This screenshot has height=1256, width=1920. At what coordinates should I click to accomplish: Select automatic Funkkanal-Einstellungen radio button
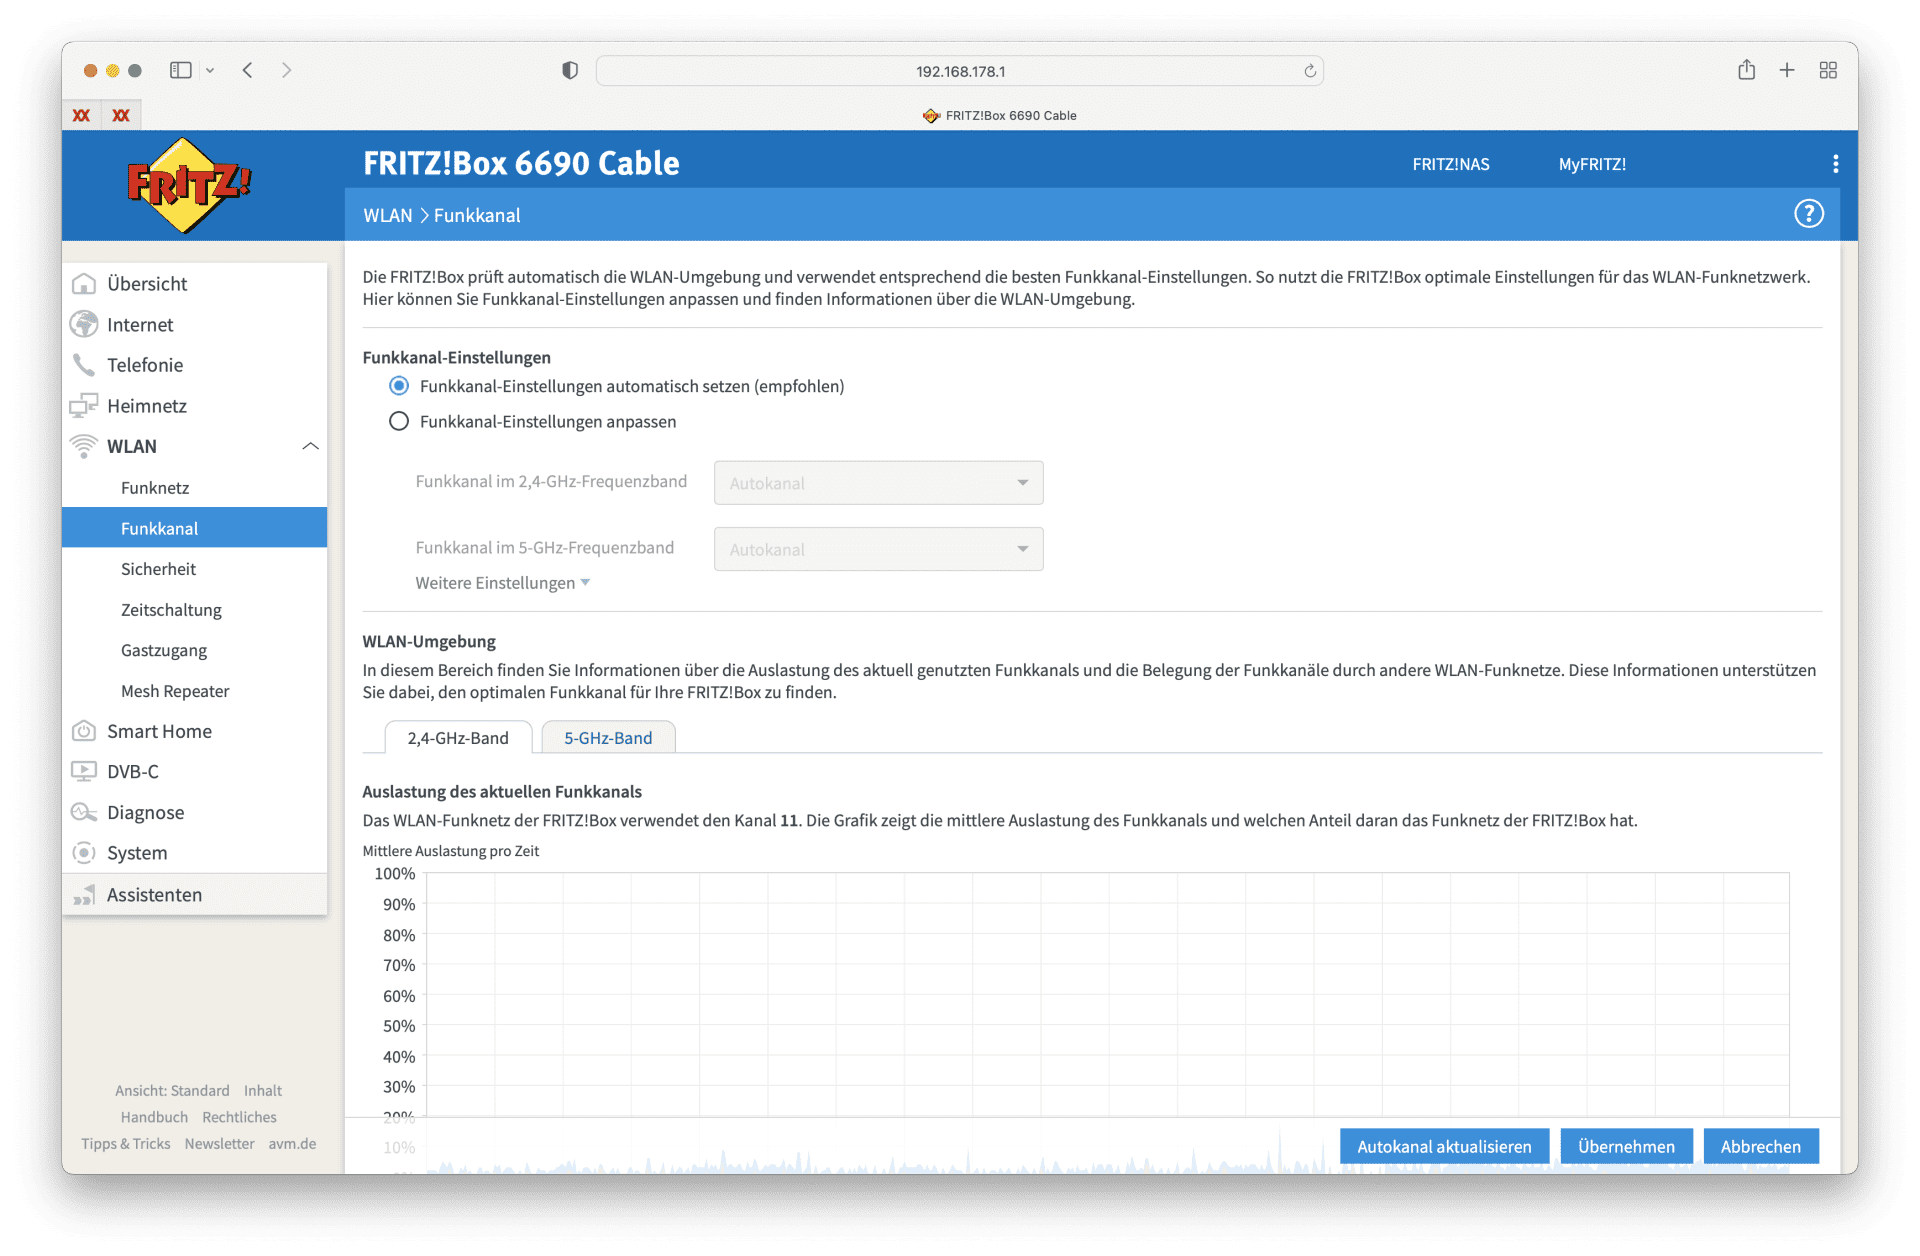coord(399,386)
